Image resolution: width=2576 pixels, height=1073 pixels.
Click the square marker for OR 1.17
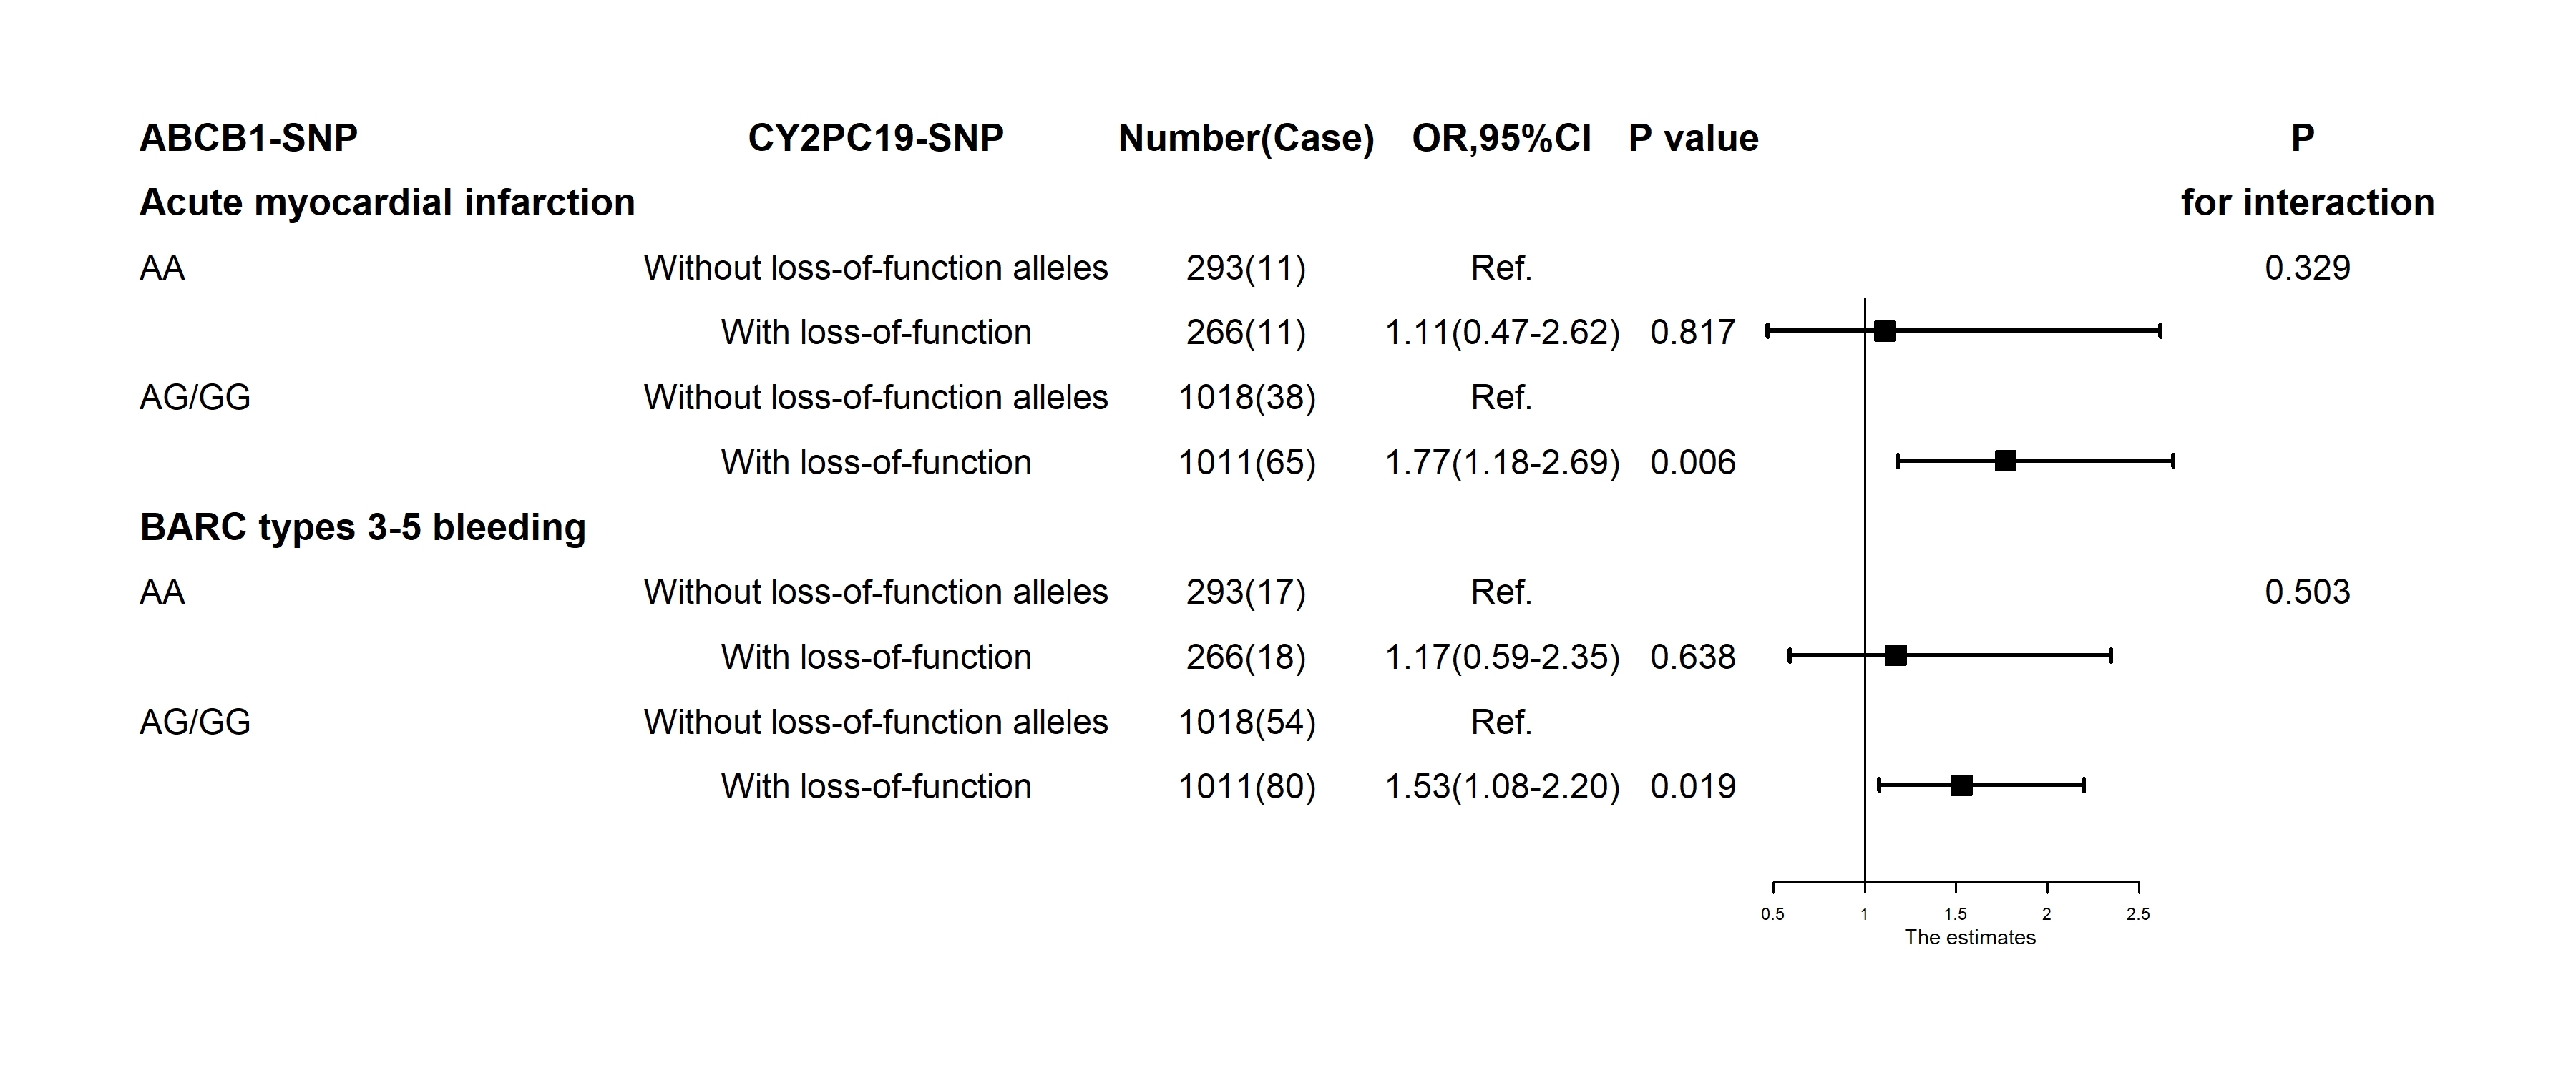click(x=1895, y=656)
